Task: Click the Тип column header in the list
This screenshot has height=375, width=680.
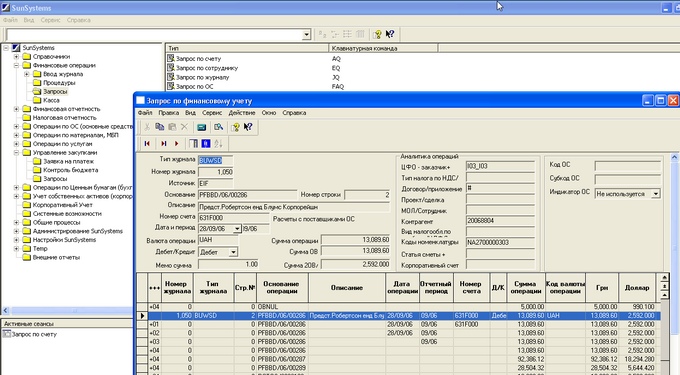Action: tap(247, 48)
